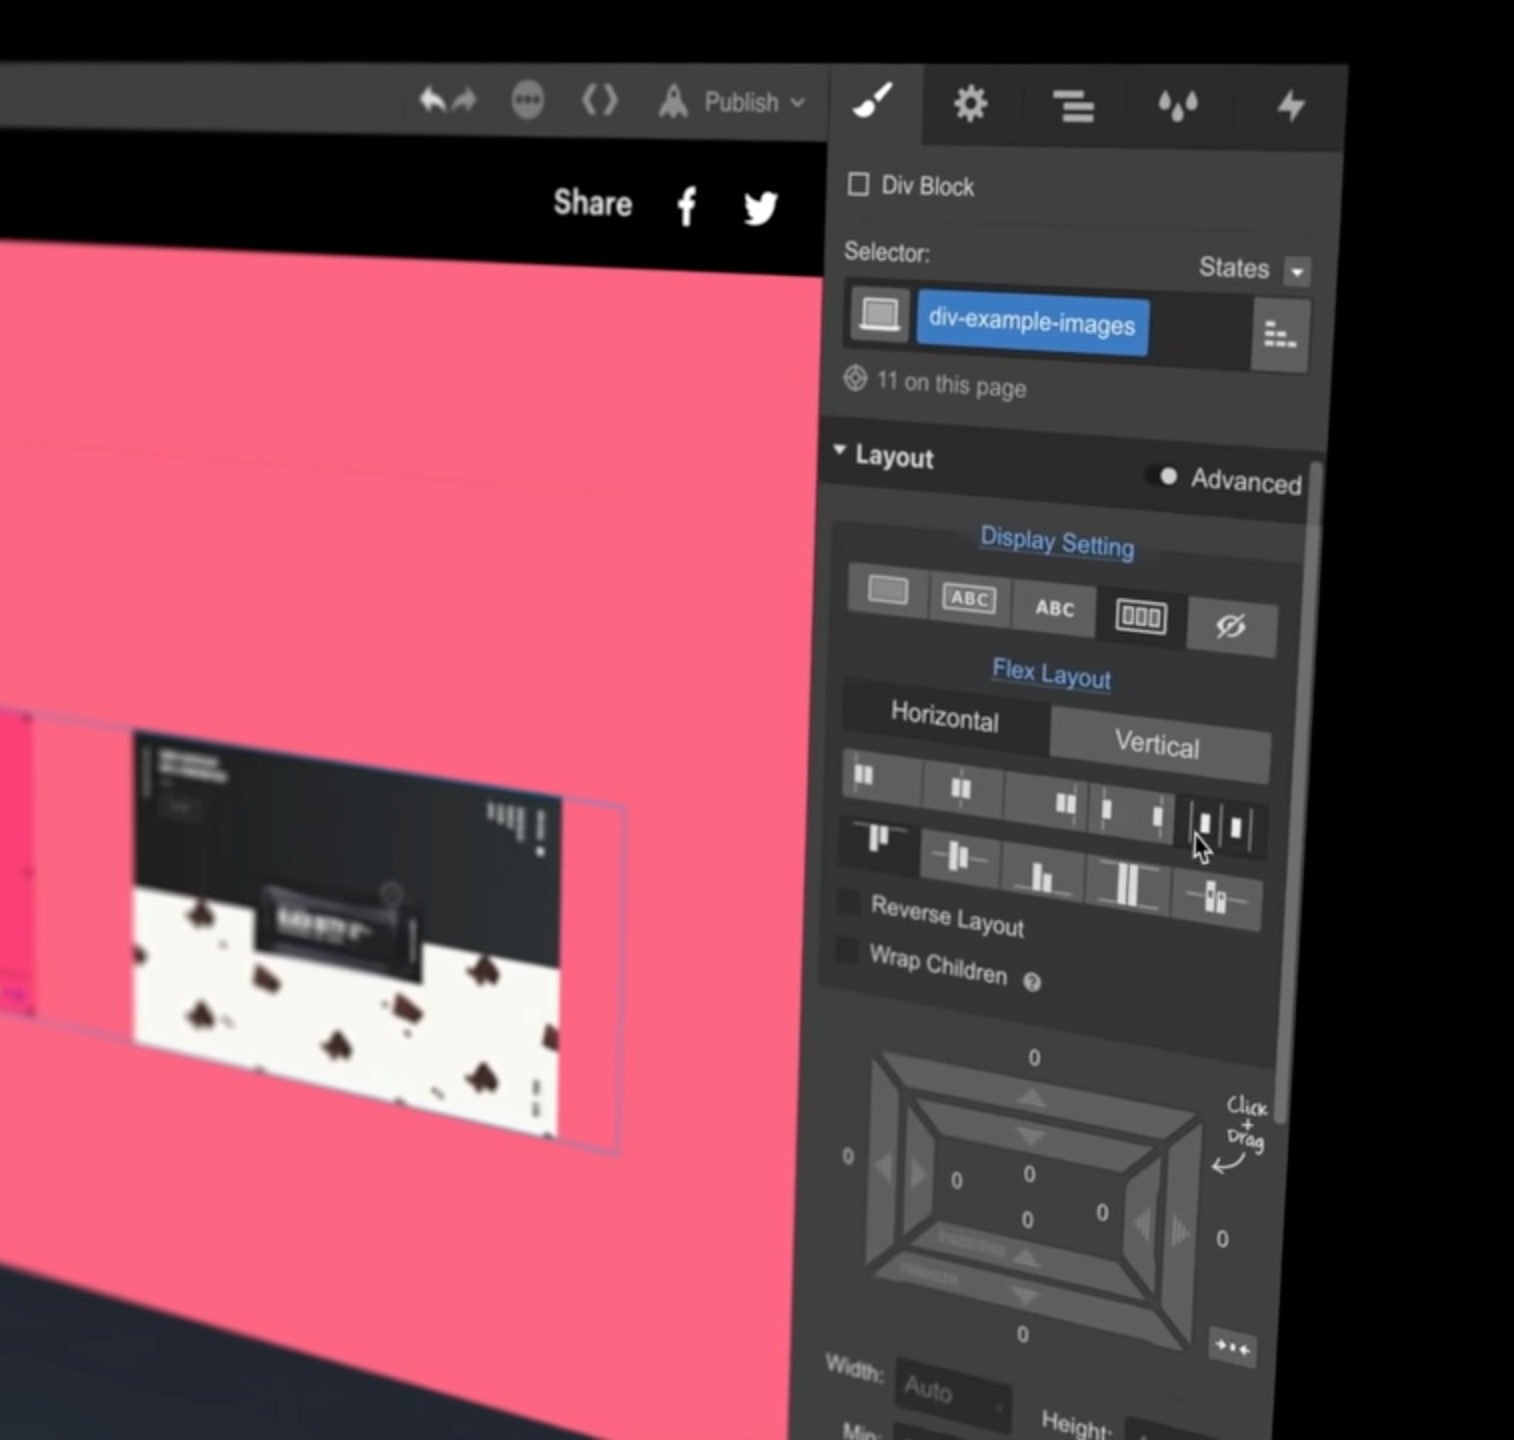Screen dimensions: 1514x1440
Task: Select Horizontal flex direction
Action: (x=945, y=718)
